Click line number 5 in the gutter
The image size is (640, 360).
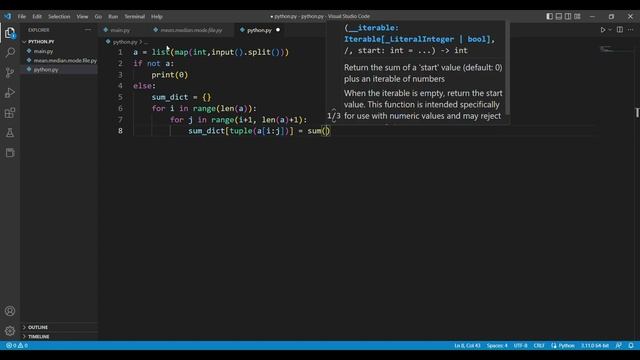pyautogui.click(x=120, y=97)
